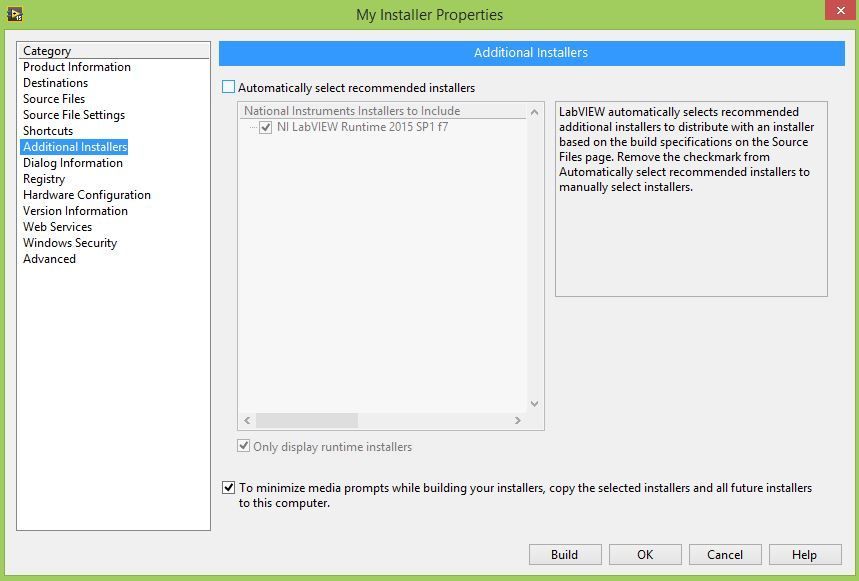859x581 pixels.
Task: Toggle NI LabVIEW Runtime 2015 SP1 f7 checkbox
Action: pos(266,127)
